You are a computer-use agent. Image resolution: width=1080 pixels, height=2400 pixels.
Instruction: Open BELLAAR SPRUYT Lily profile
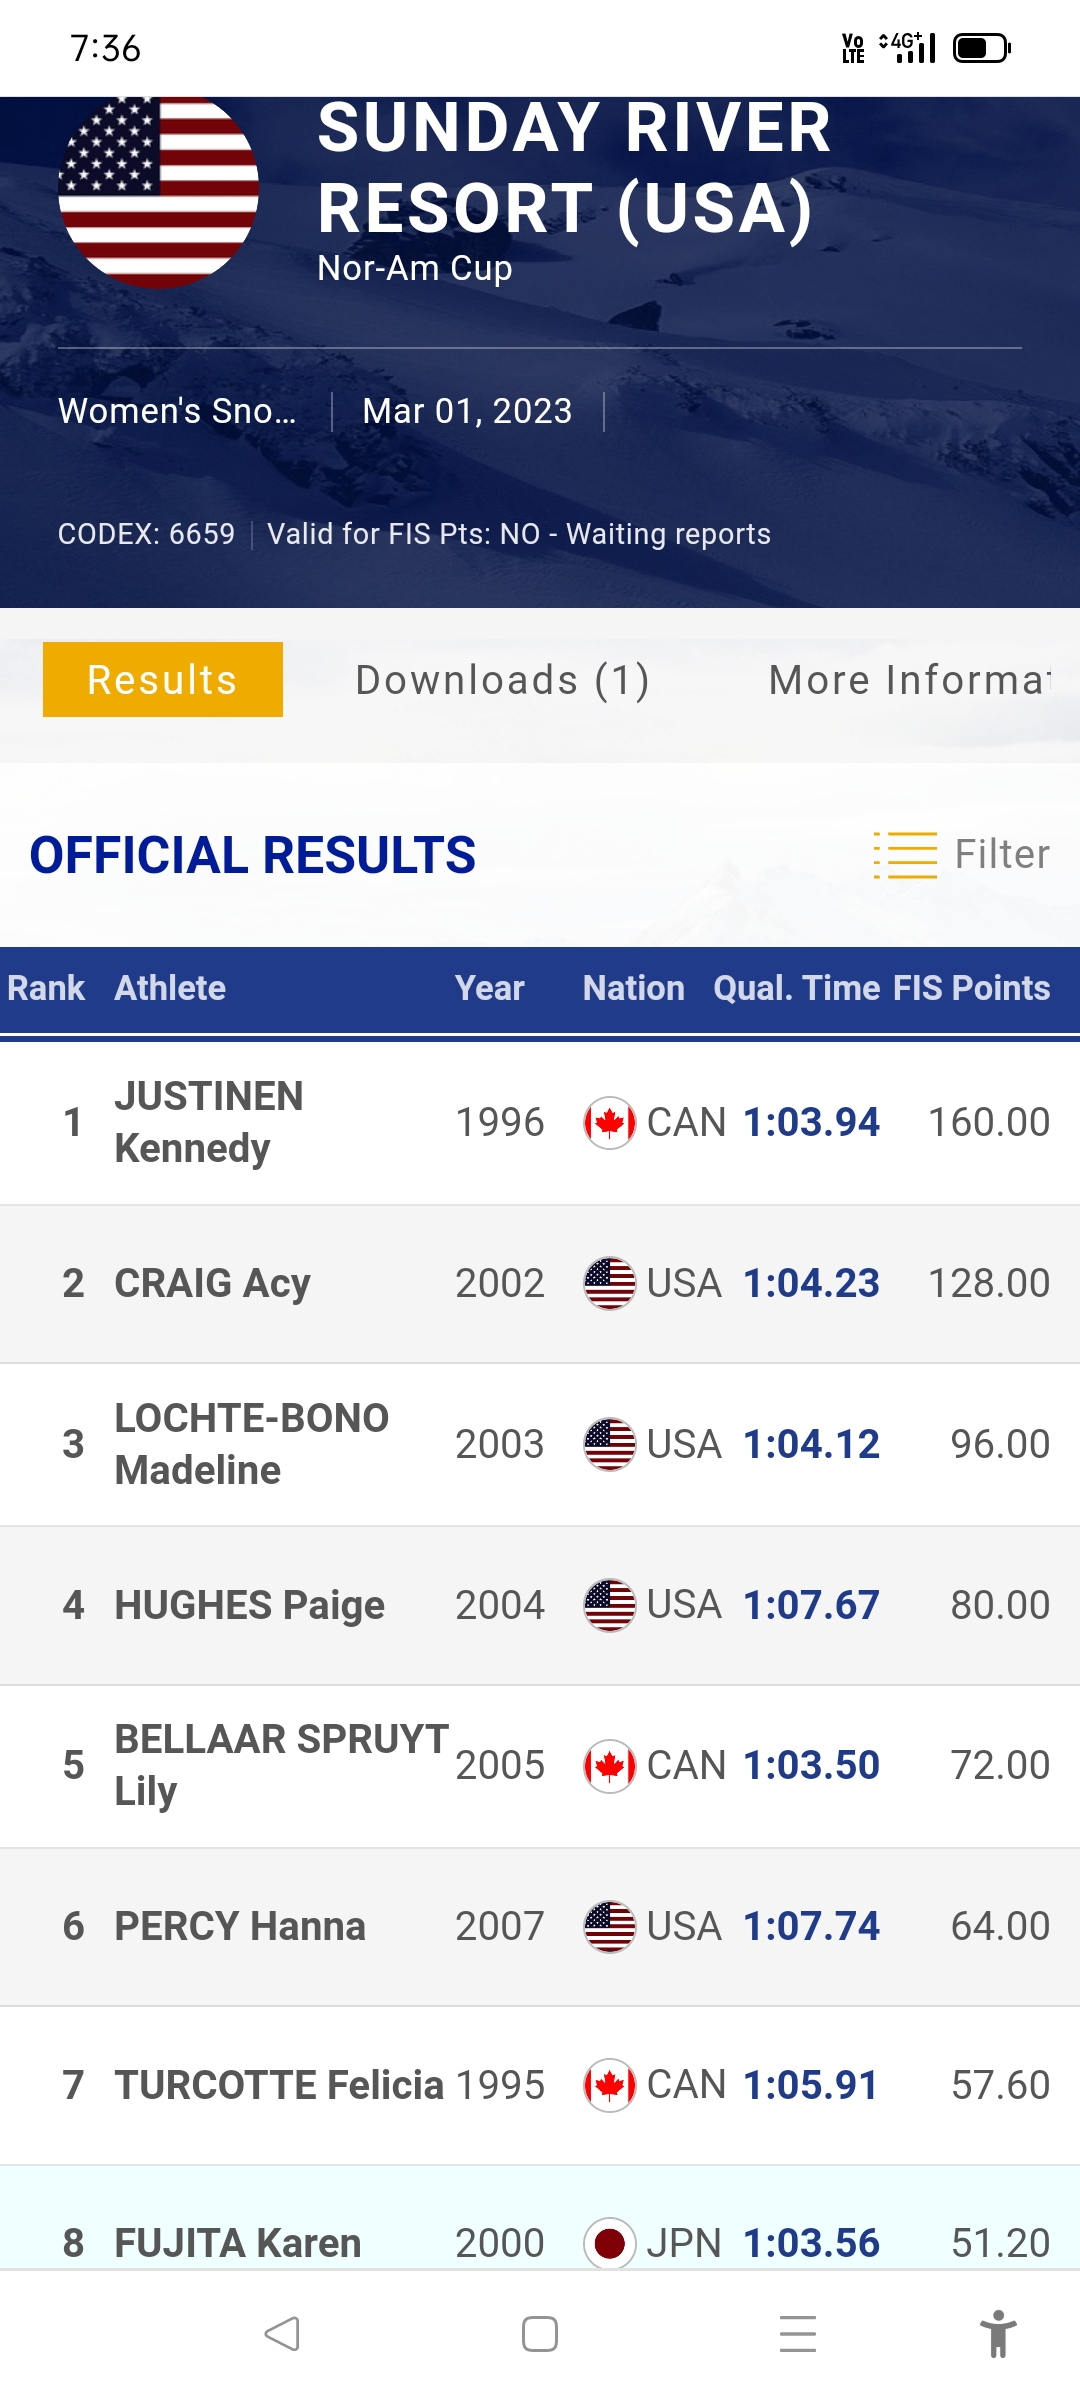[x=280, y=1765]
